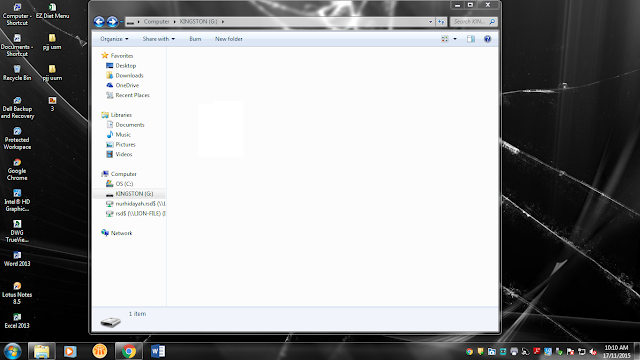
Task: Select the Dell Backup and Recovery icon
Action: [17, 108]
